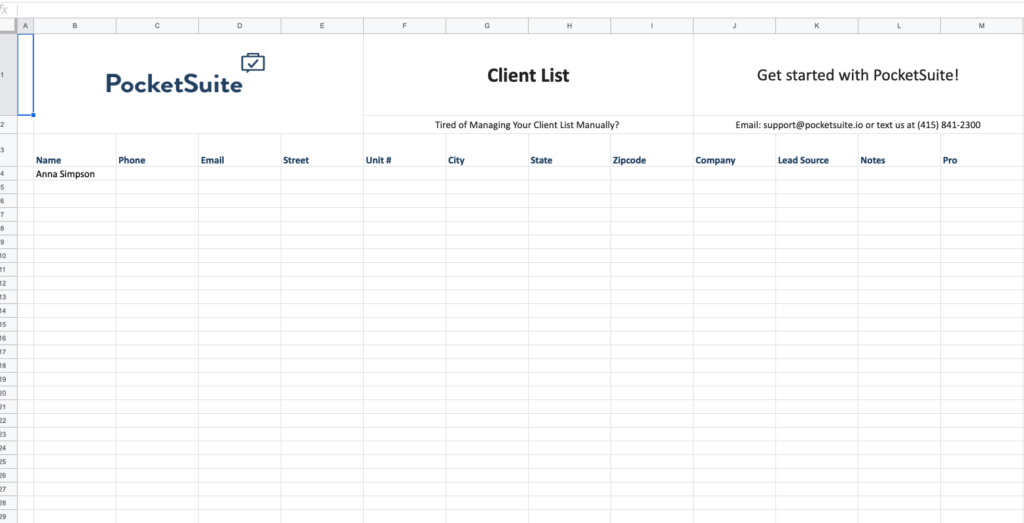Select the Company header cell
Image resolution: width=1024 pixels, height=523 pixels.
click(x=735, y=150)
